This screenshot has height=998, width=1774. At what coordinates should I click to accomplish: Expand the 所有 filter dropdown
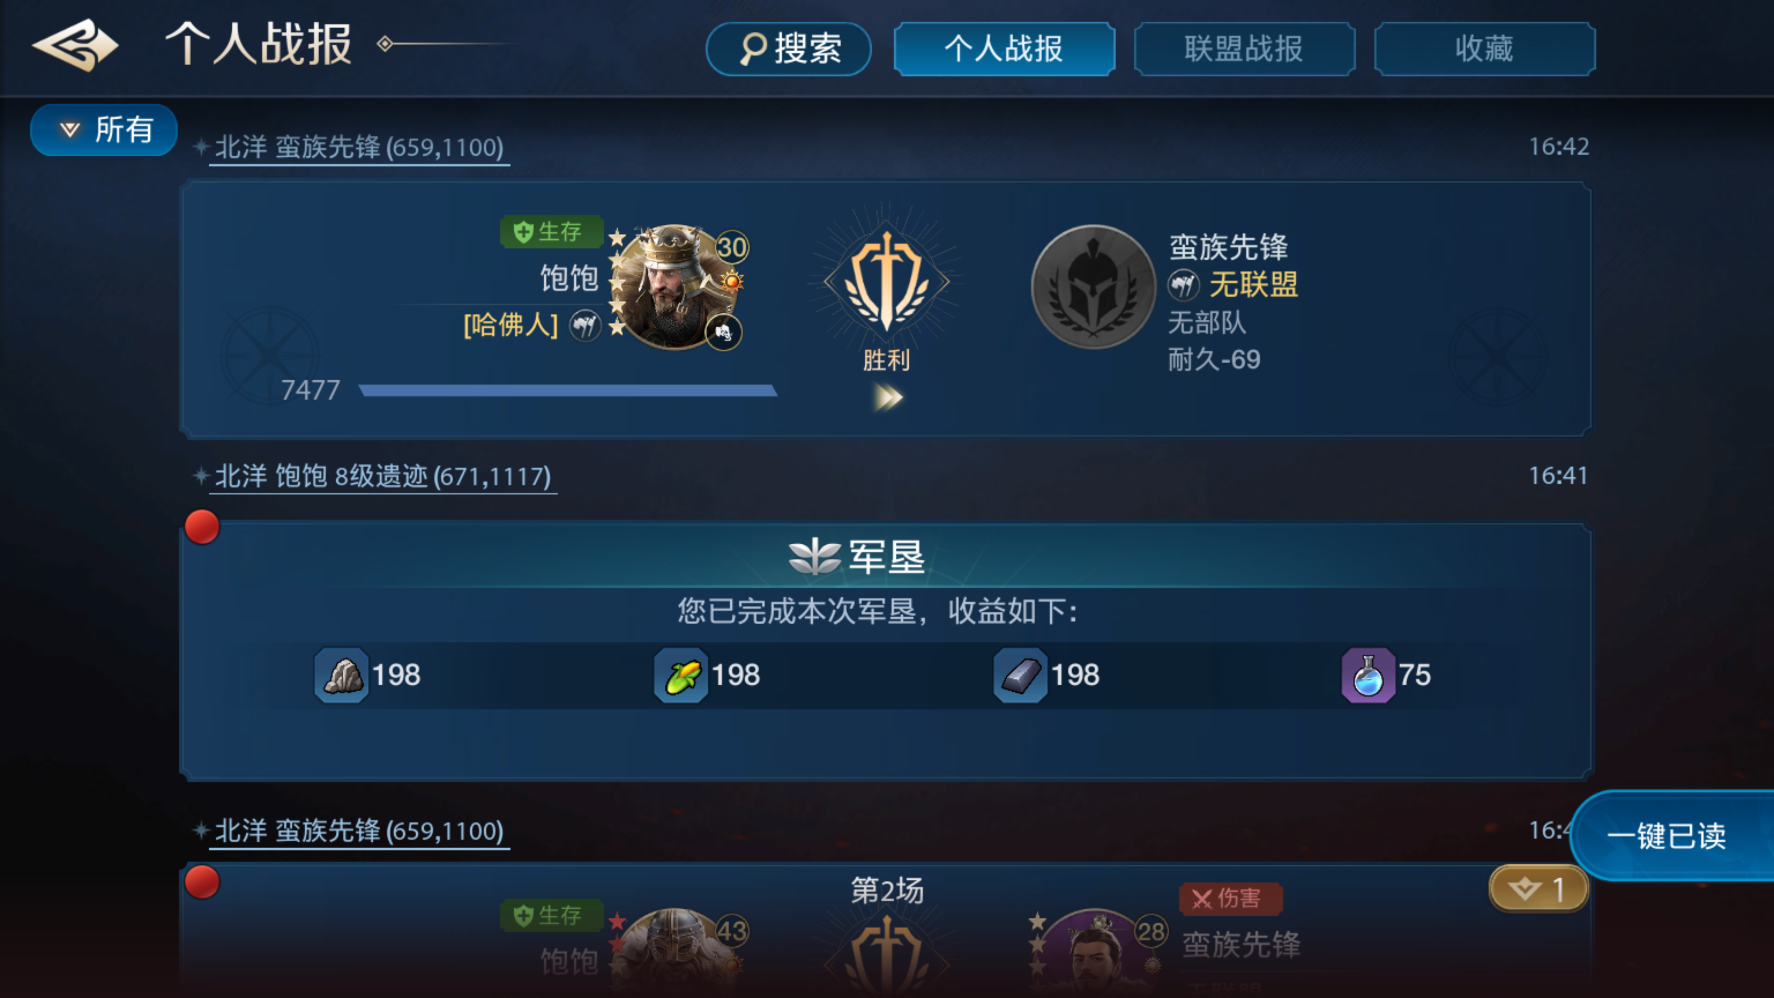pos(104,130)
